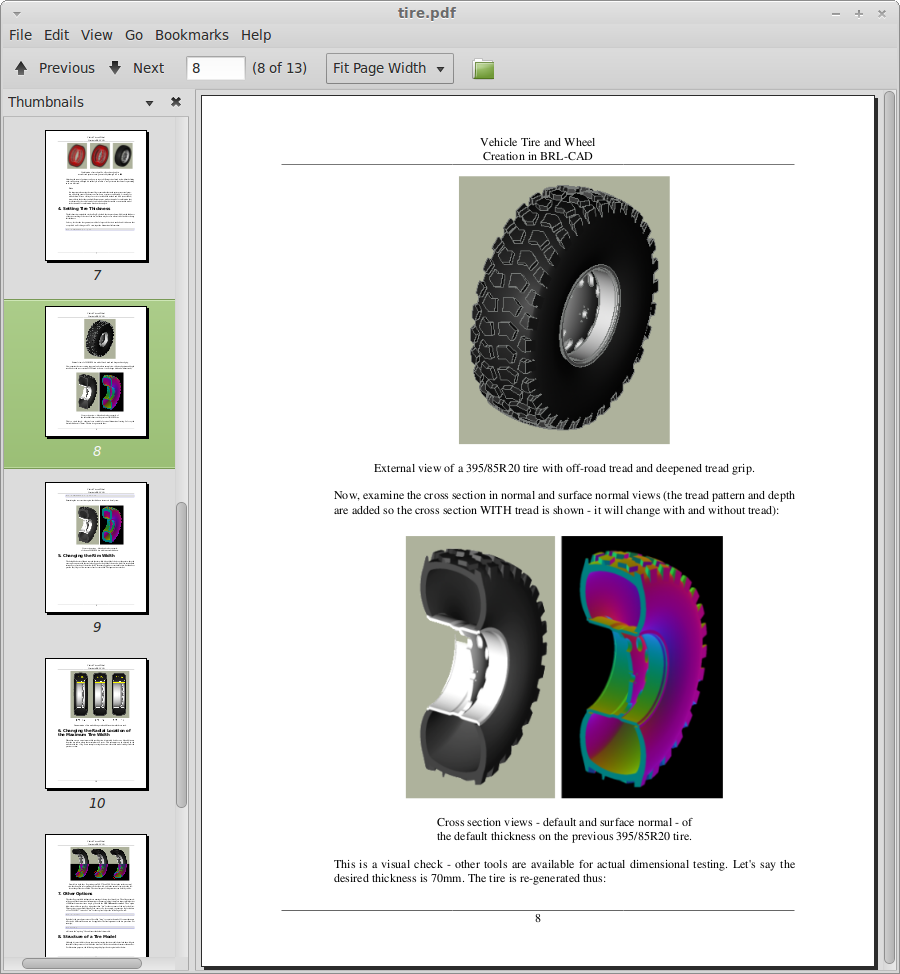Close the Thumbnails sidebar with the X

point(176,102)
